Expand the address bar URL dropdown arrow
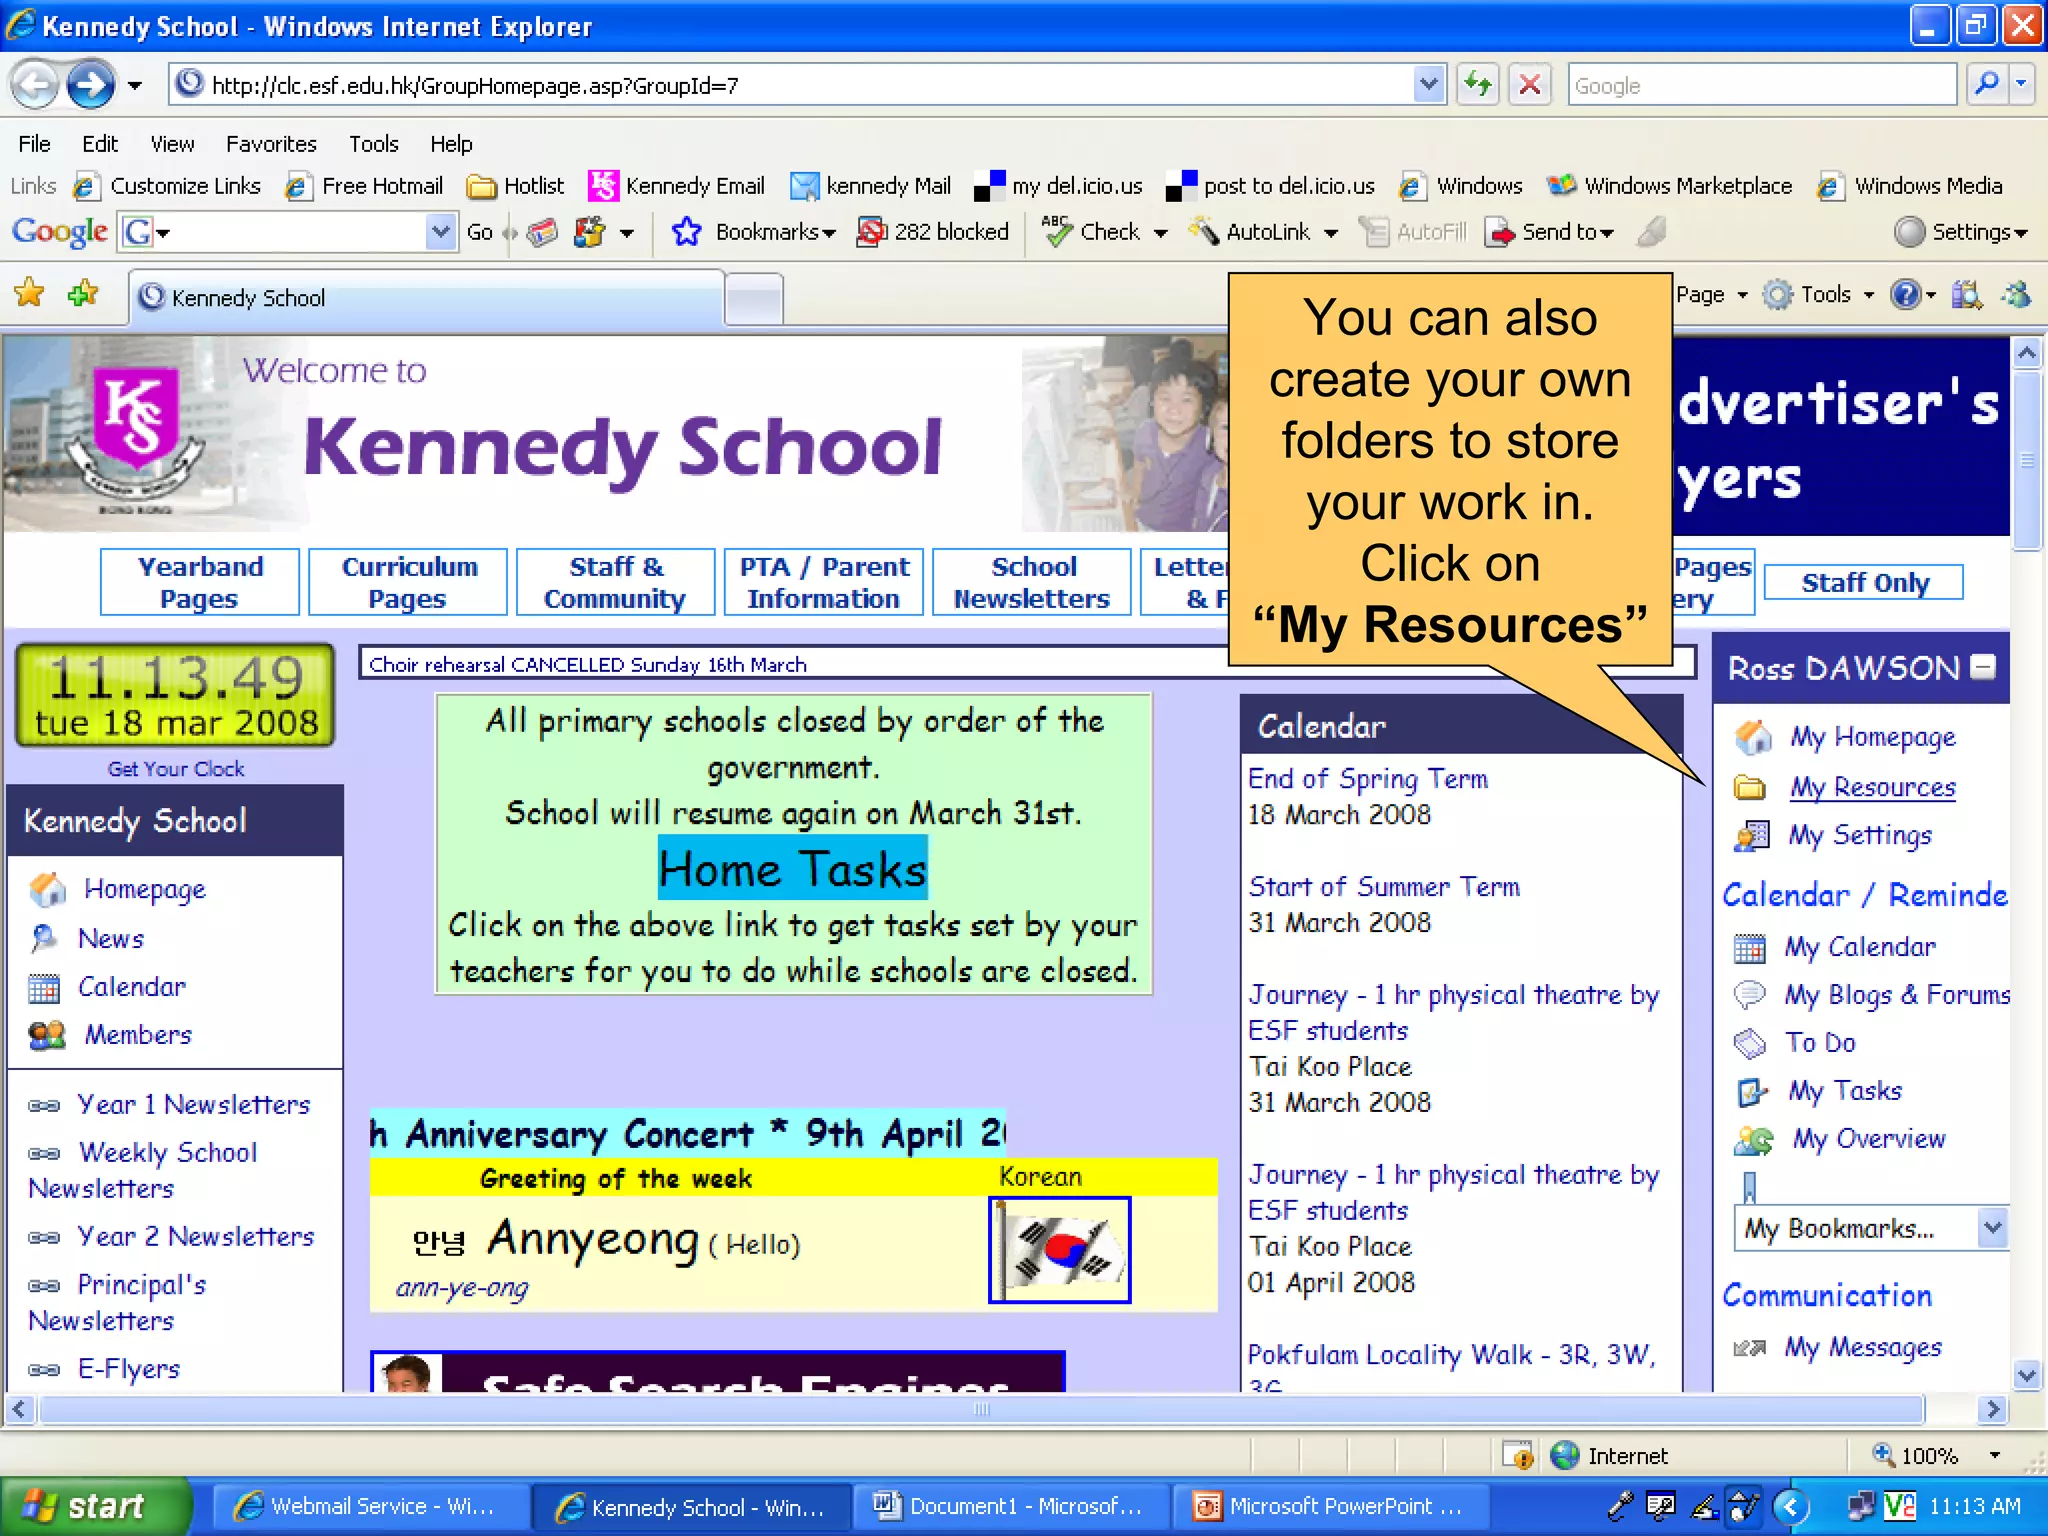2048x1536 pixels. click(x=1429, y=85)
